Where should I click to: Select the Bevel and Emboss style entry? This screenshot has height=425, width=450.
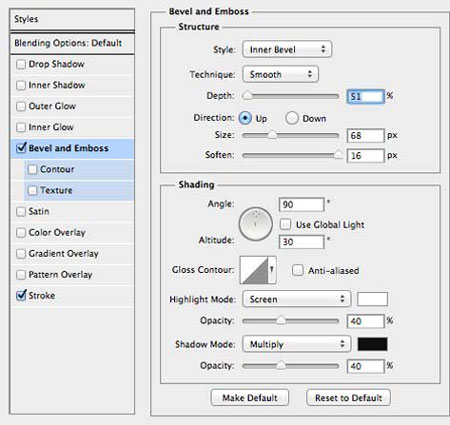pos(72,148)
